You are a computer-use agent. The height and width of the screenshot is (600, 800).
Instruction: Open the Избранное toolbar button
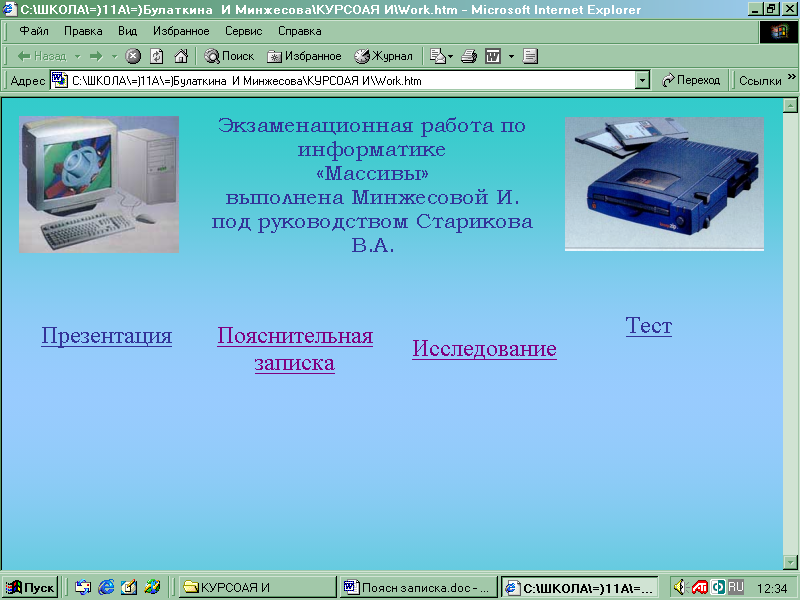(304, 56)
